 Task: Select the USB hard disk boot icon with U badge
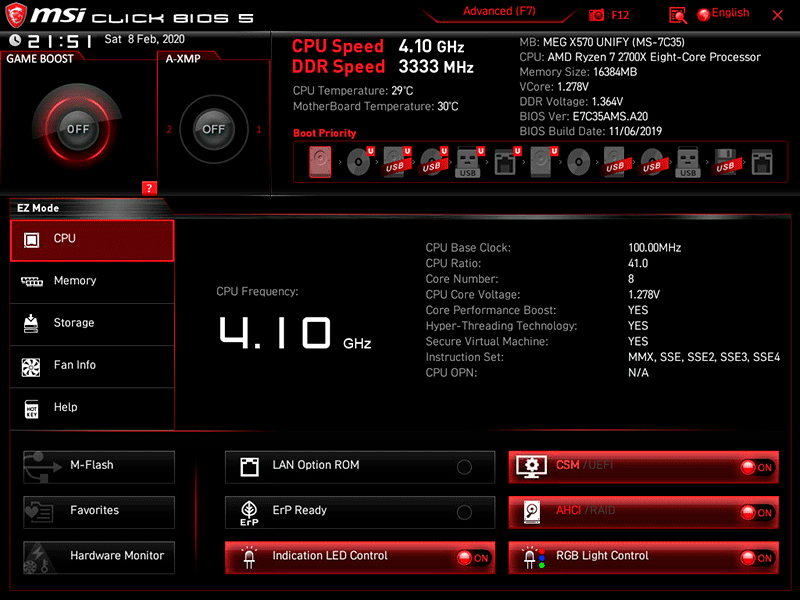tap(396, 162)
